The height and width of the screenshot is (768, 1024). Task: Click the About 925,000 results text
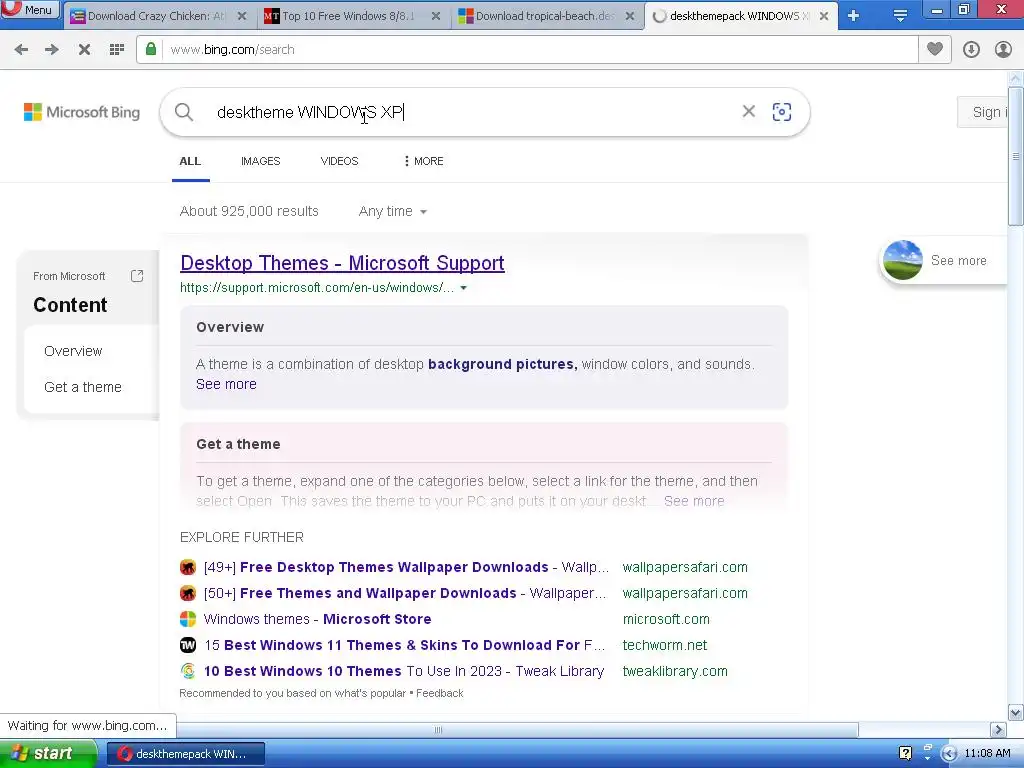[x=249, y=212]
